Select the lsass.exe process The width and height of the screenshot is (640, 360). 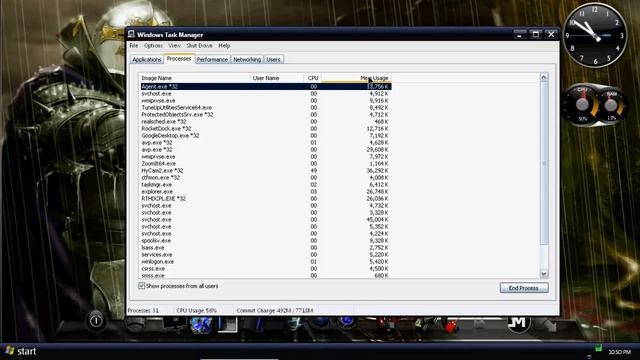click(266, 248)
